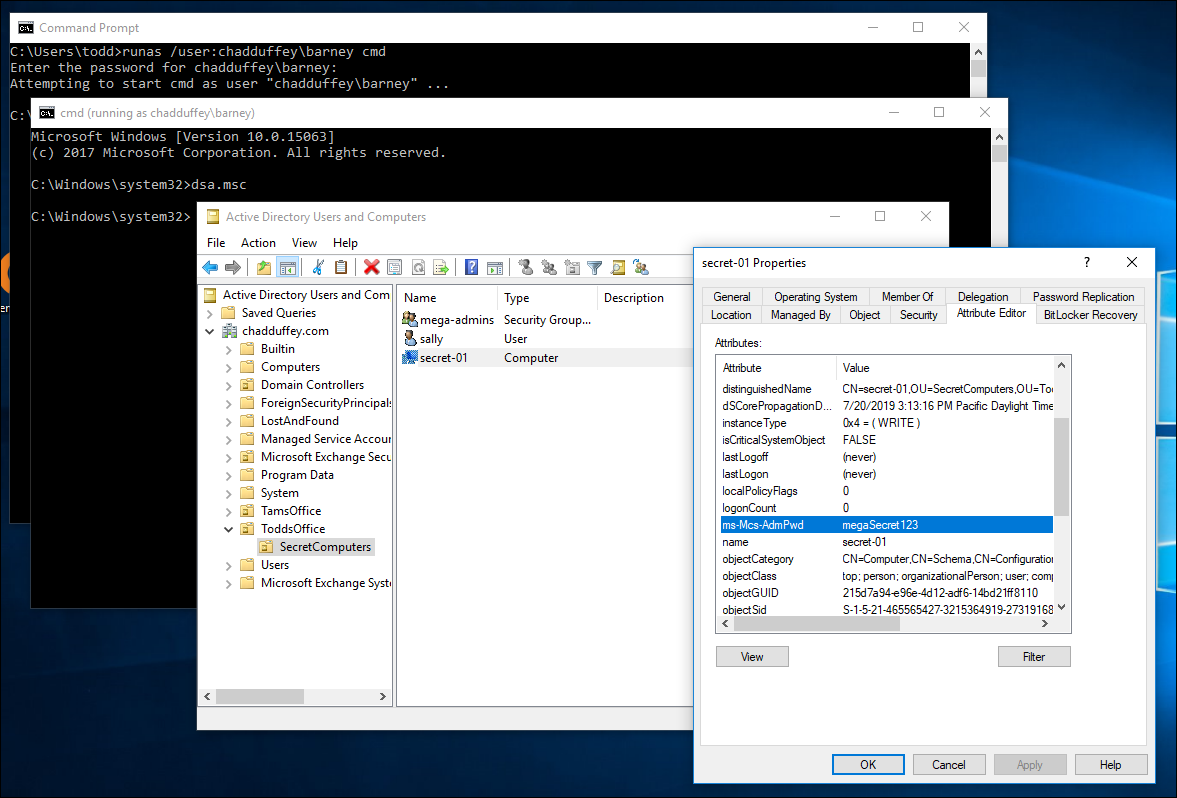Select the lastLogon attribute row

(887, 474)
